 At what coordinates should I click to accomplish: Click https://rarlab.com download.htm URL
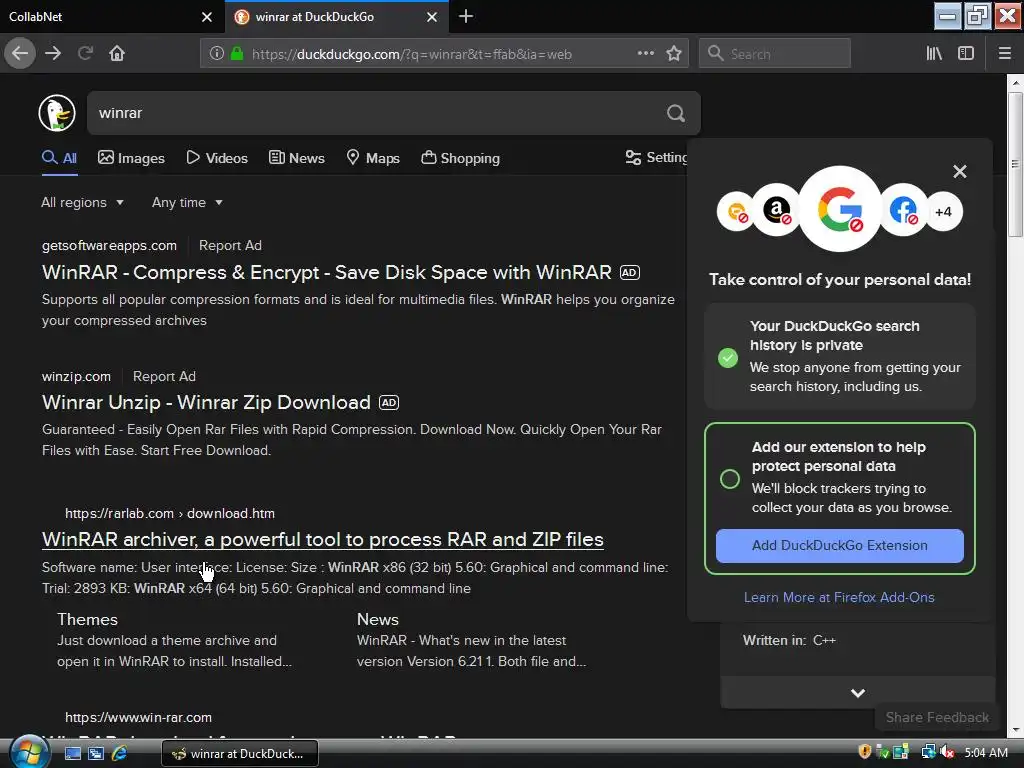pos(170,513)
